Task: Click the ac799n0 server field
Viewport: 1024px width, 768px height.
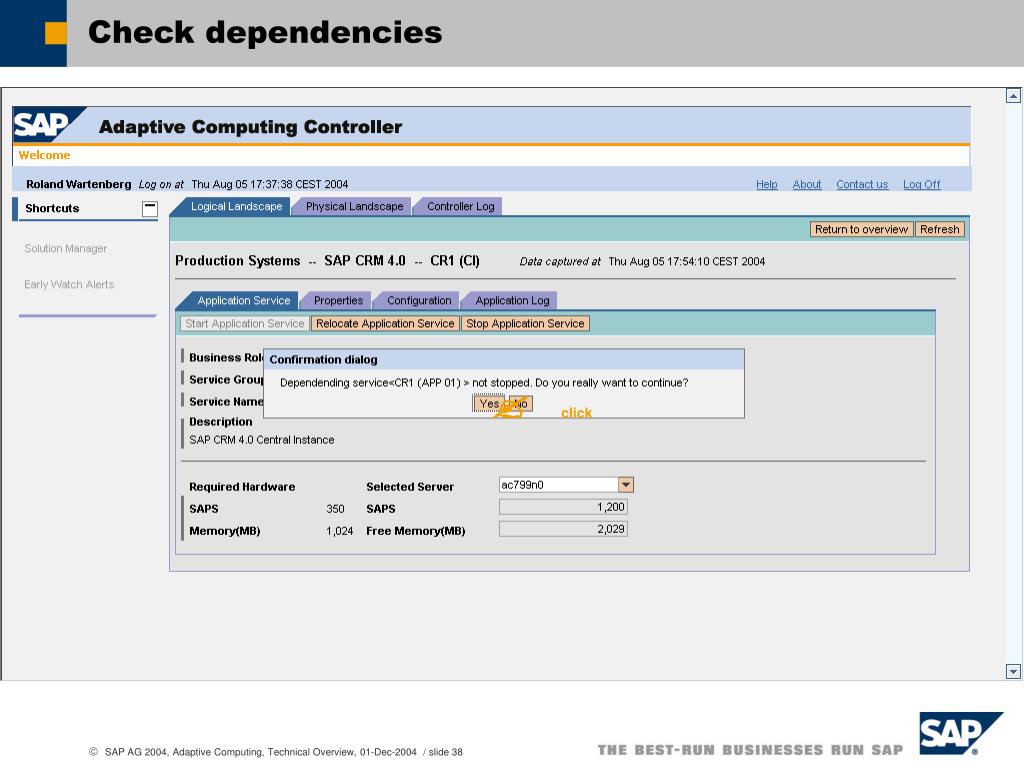Action: click(x=558, y=485)
